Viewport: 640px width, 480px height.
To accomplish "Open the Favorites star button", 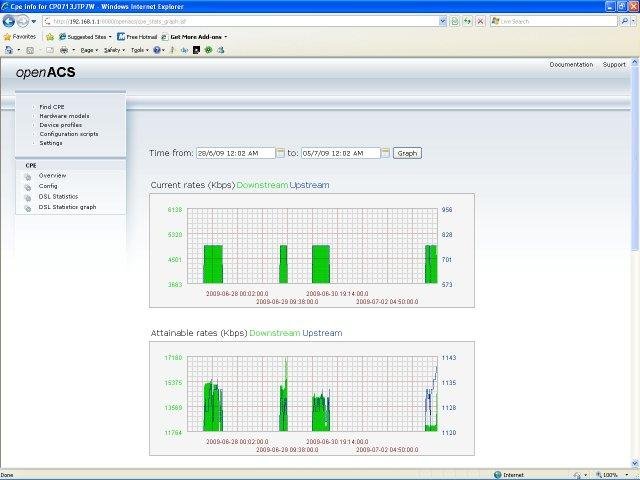I will pos(20,37).
